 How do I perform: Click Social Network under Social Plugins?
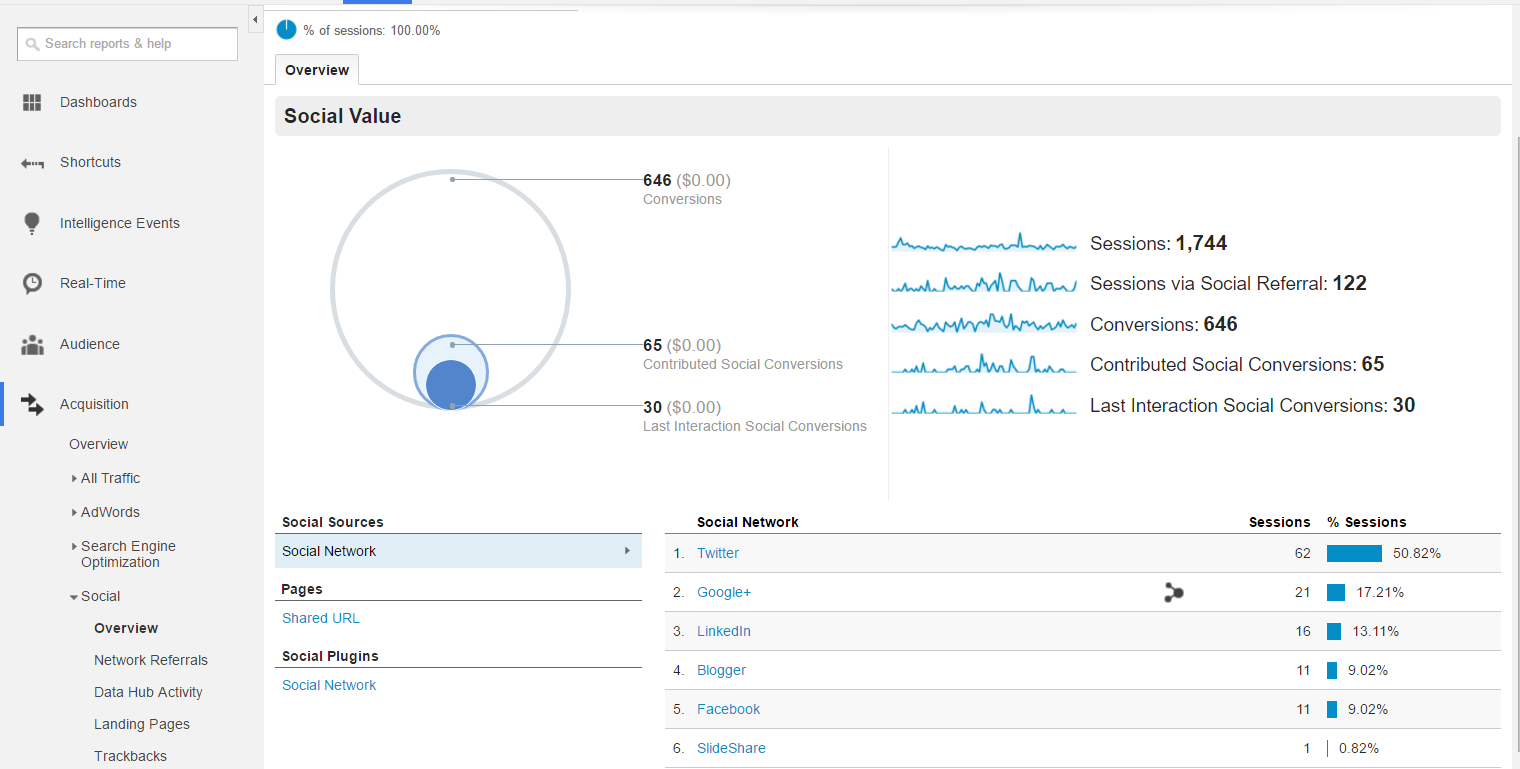(329, 685)
